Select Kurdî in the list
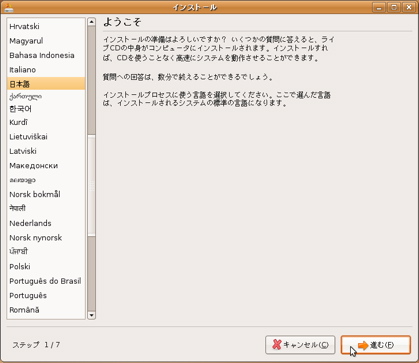419x363 pixels. pyautogui.click(x=46, y=122)
